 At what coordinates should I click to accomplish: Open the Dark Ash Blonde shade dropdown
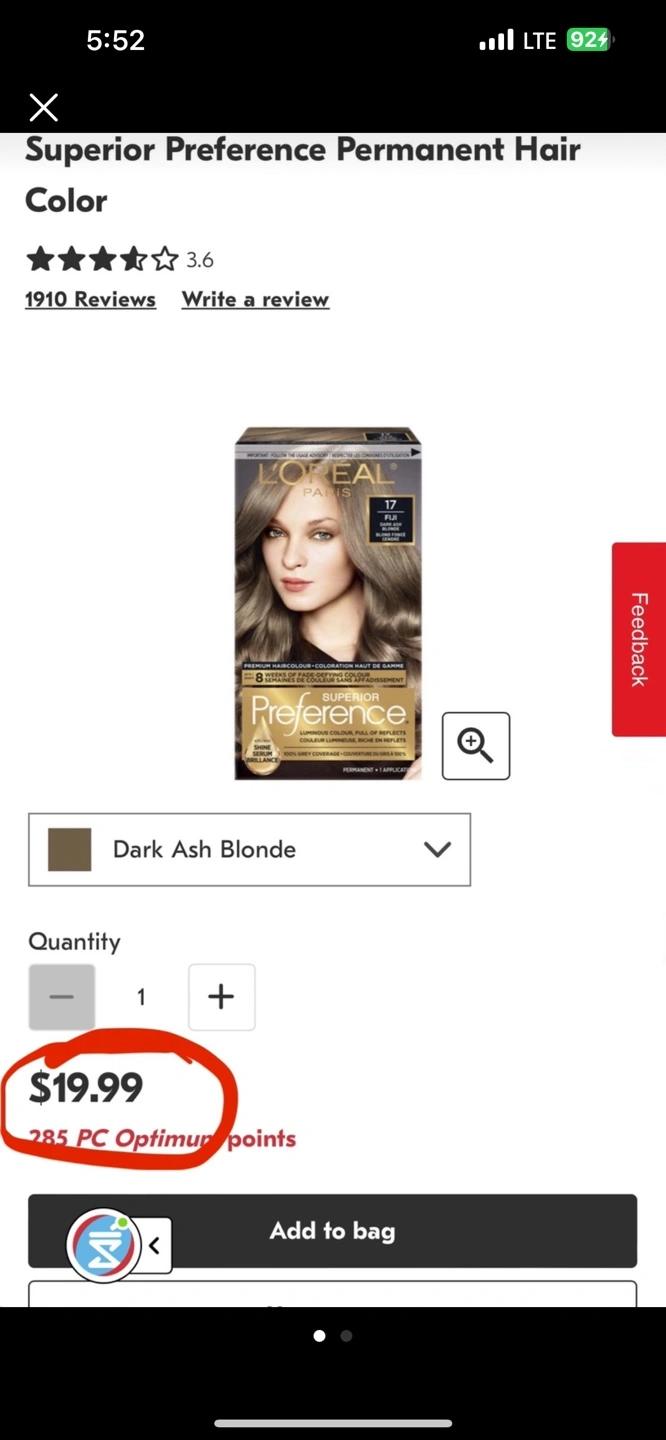point(249,849)
